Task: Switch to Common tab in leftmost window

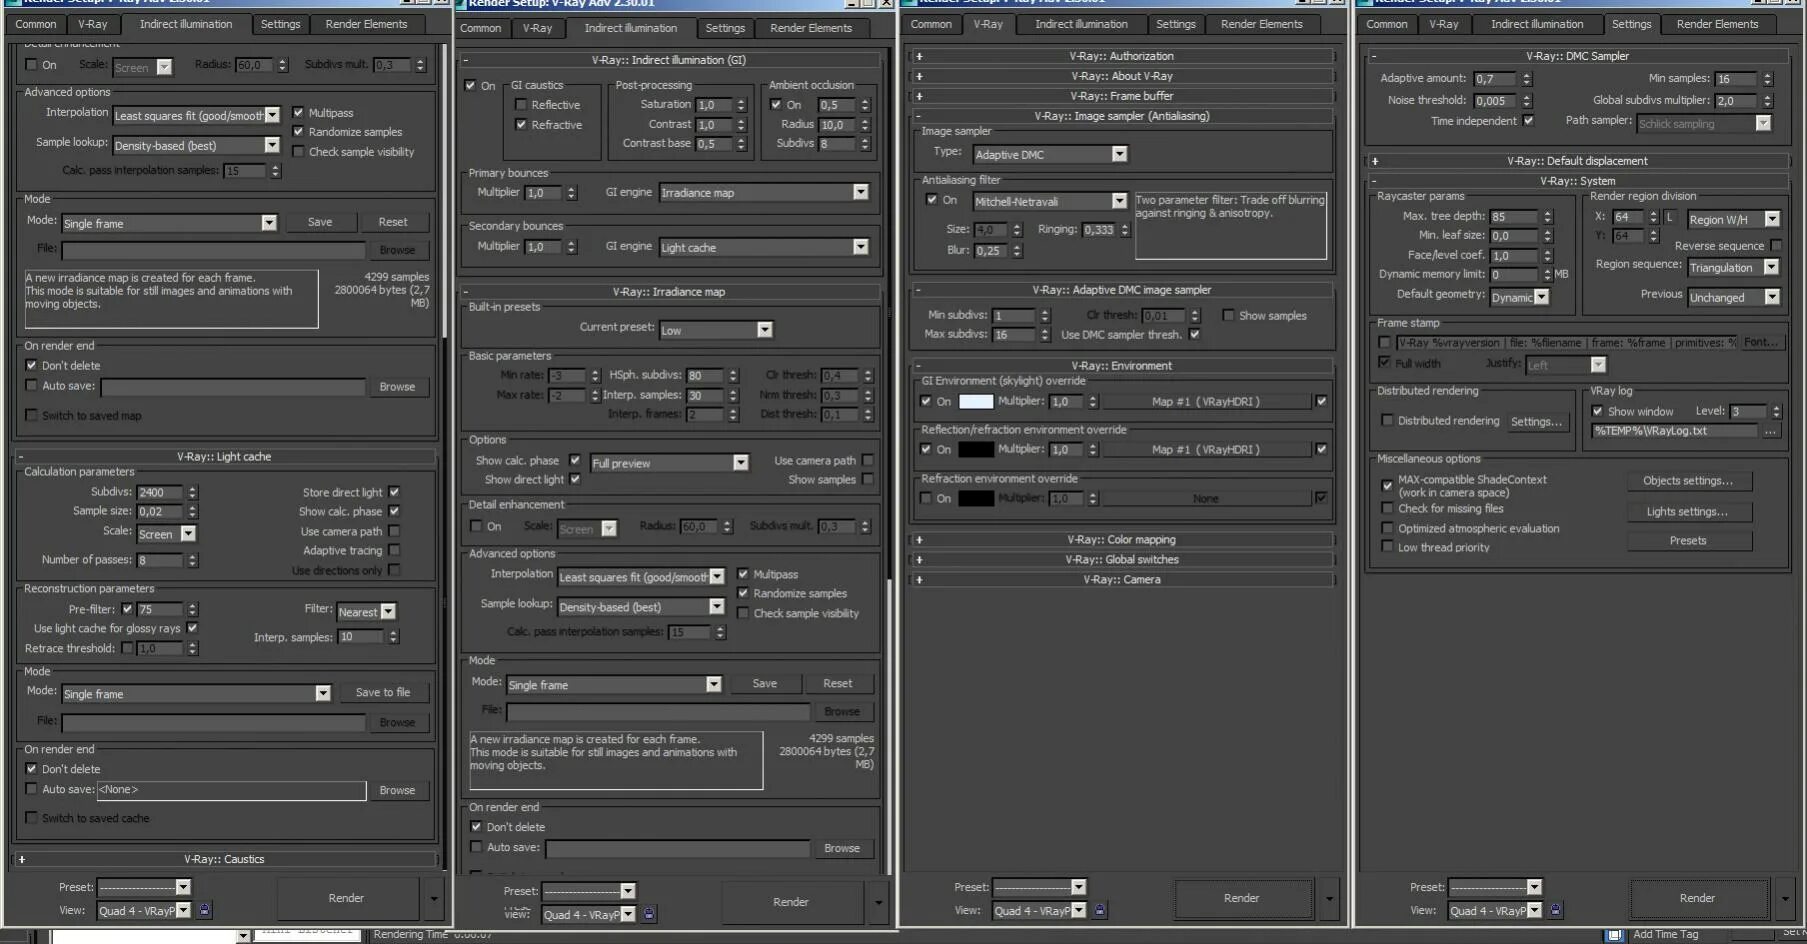Action: [x=36, y=24]
